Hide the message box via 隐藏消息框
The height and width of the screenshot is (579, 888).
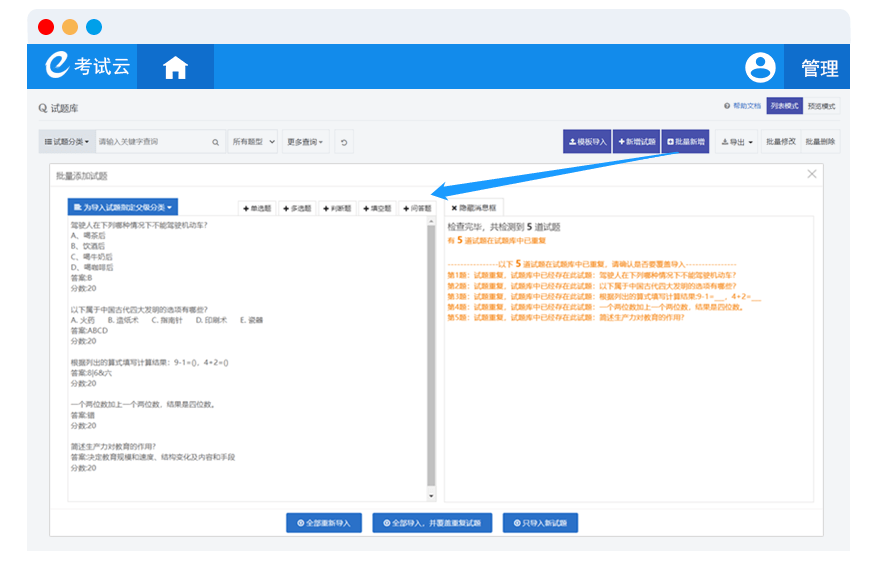474,208
